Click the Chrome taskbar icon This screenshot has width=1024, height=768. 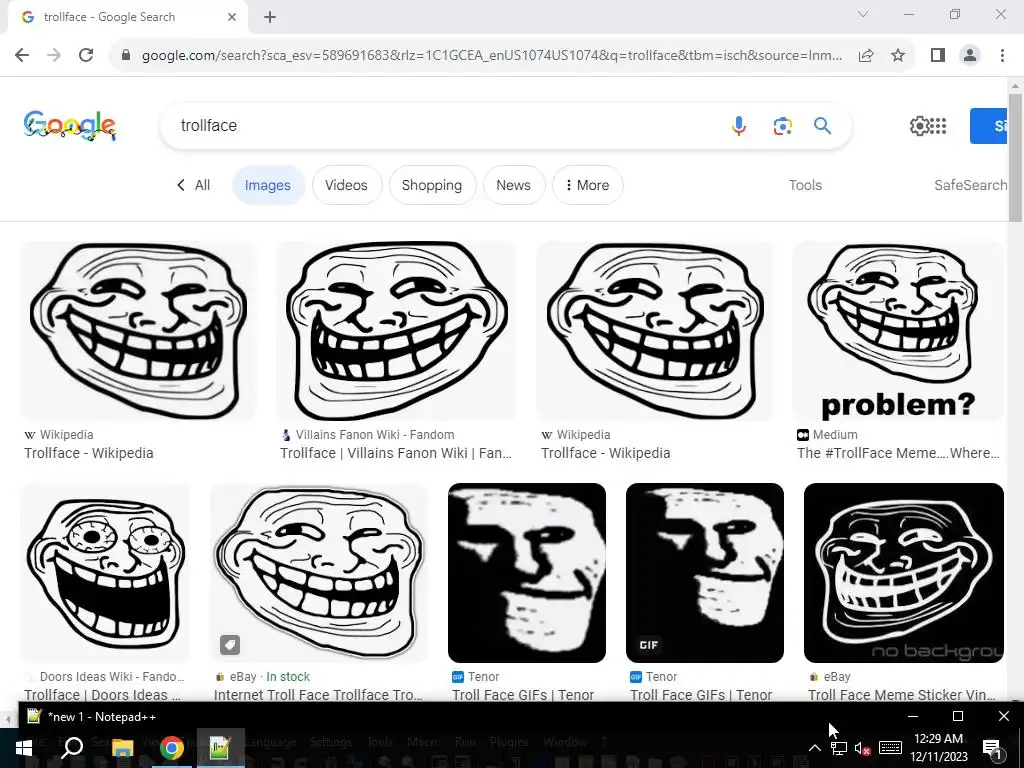(x=171, y=748)
